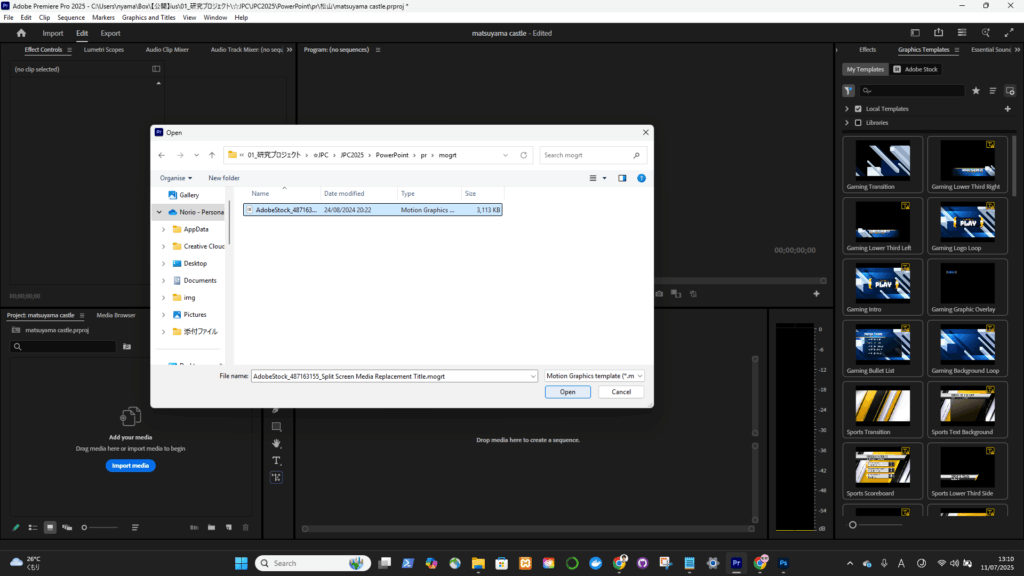
Task: Click the favorites star in Graphics Templates
Action: [976, 90]
